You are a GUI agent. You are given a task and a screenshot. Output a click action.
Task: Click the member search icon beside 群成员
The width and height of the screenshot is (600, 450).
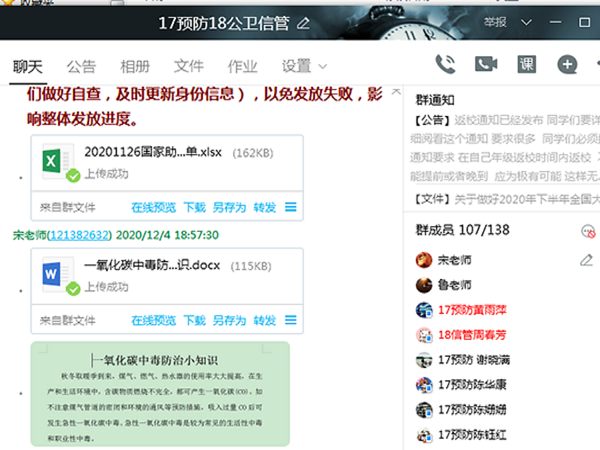587,231
